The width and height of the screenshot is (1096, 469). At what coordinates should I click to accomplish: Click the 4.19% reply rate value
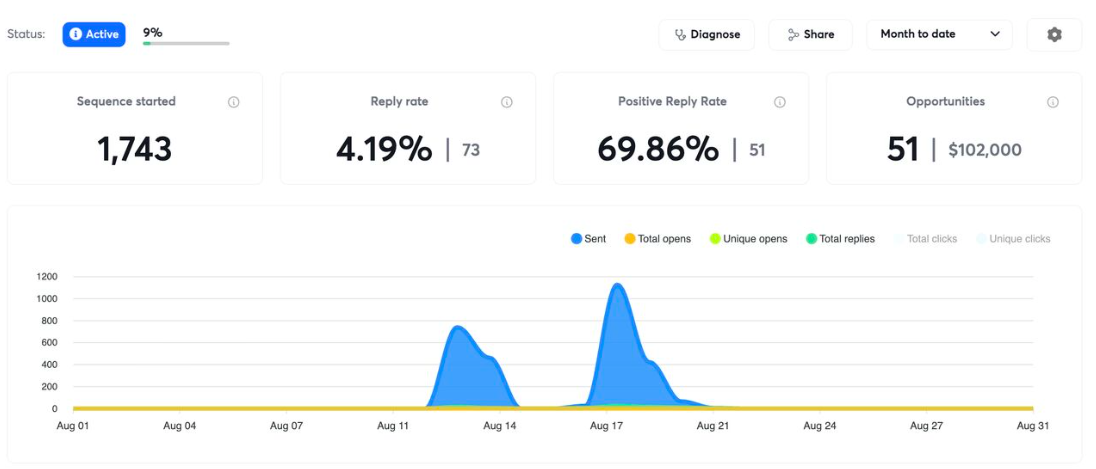(x=384, y=150)
